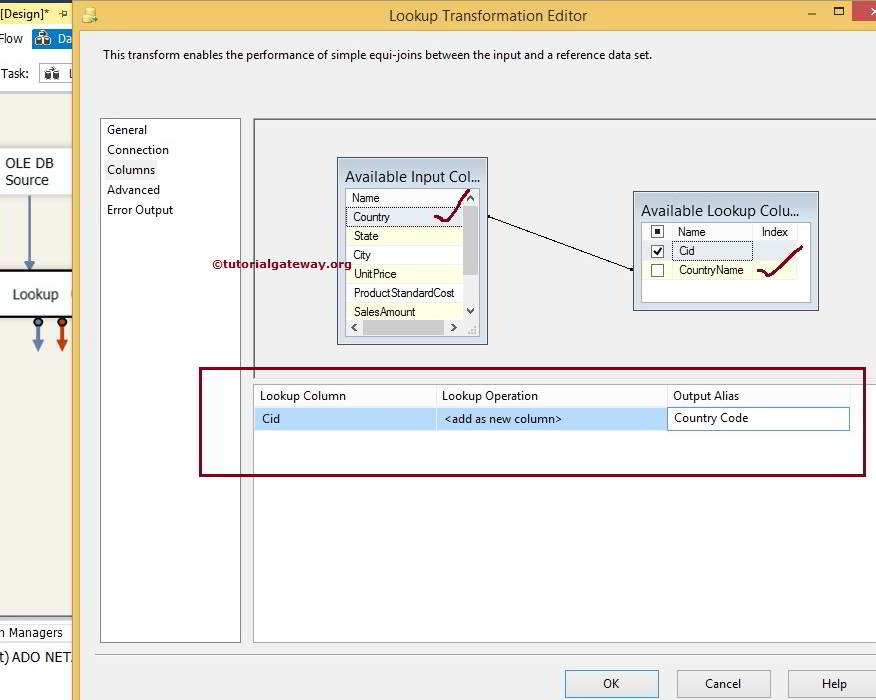Toggle the select-all checkbox beside Name header
This screenshot has height=700, width=876.
[658, 231]
